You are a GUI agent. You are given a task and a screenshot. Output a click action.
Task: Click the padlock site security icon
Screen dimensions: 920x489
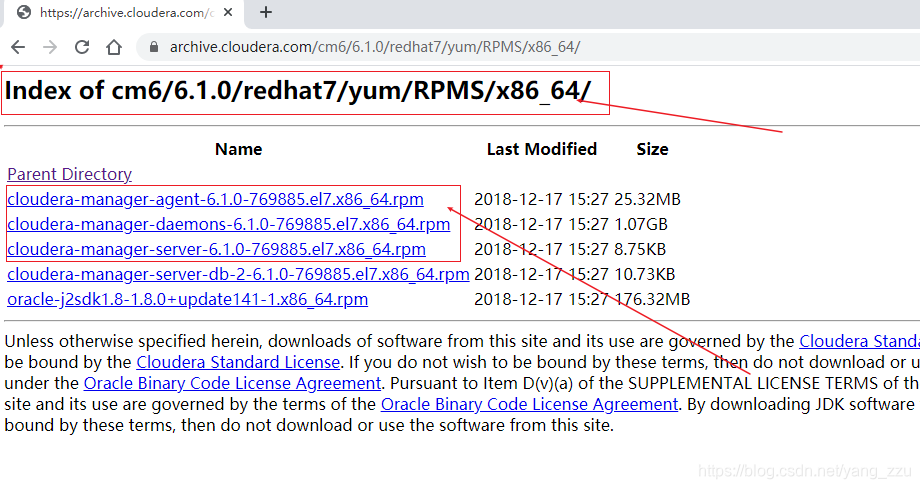(154, 47)
